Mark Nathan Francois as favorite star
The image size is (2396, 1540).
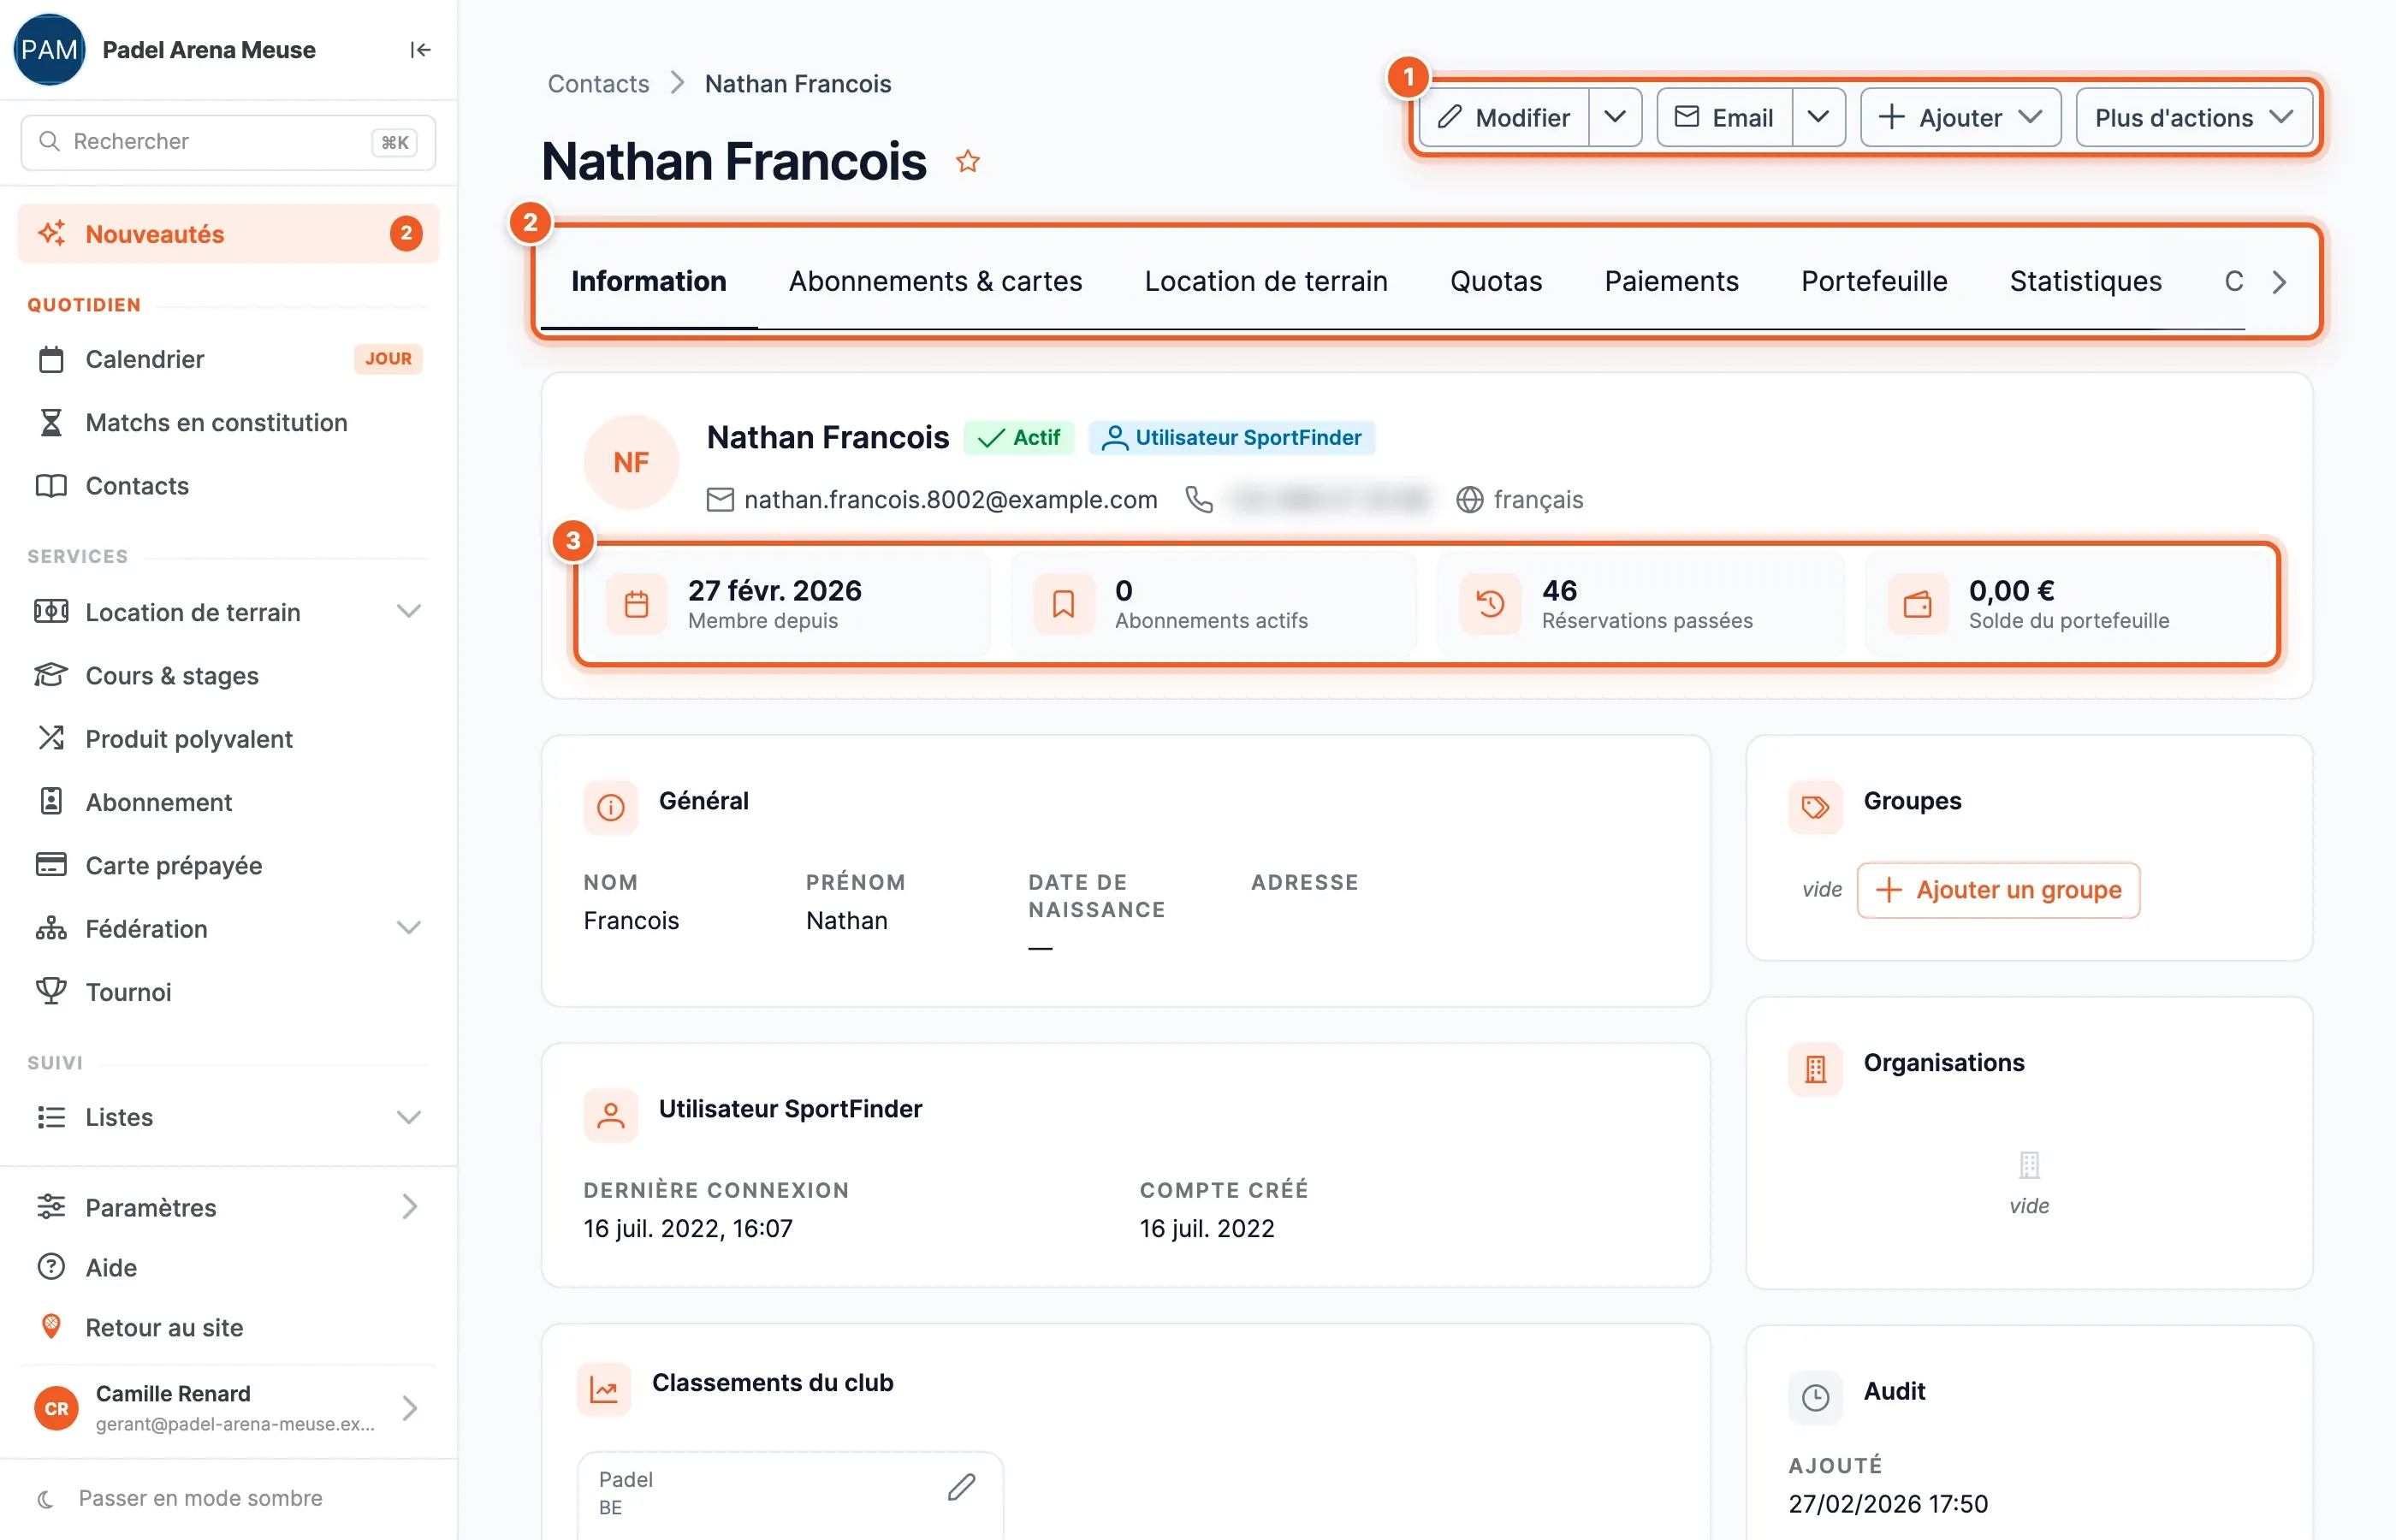[x=967, y=161]
